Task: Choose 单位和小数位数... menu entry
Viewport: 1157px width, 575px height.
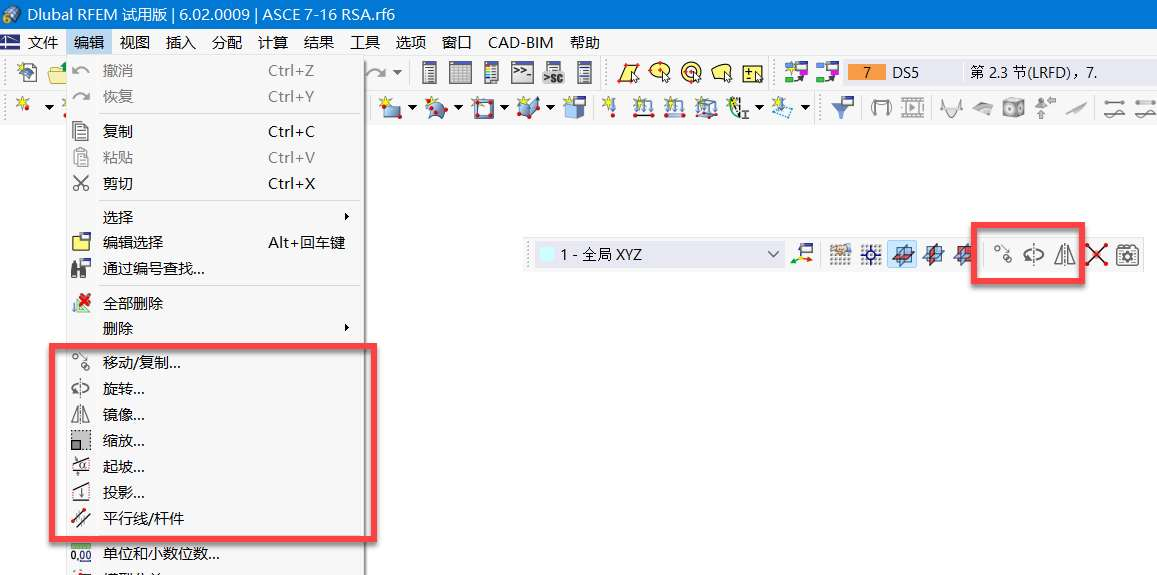Action: tap(215, 554)
